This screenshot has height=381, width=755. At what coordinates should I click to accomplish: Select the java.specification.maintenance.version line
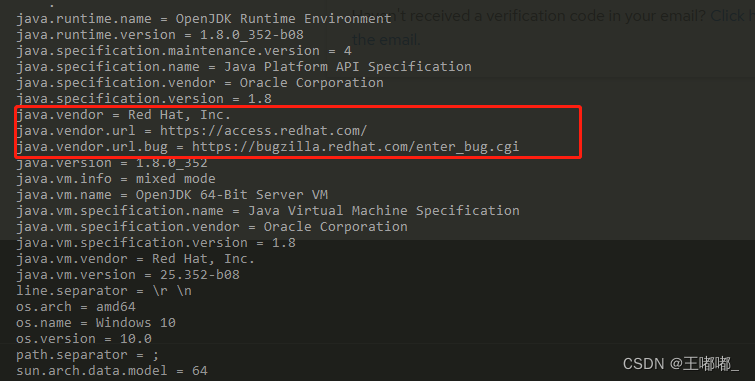pyautogui.click(x=184, y=51)
